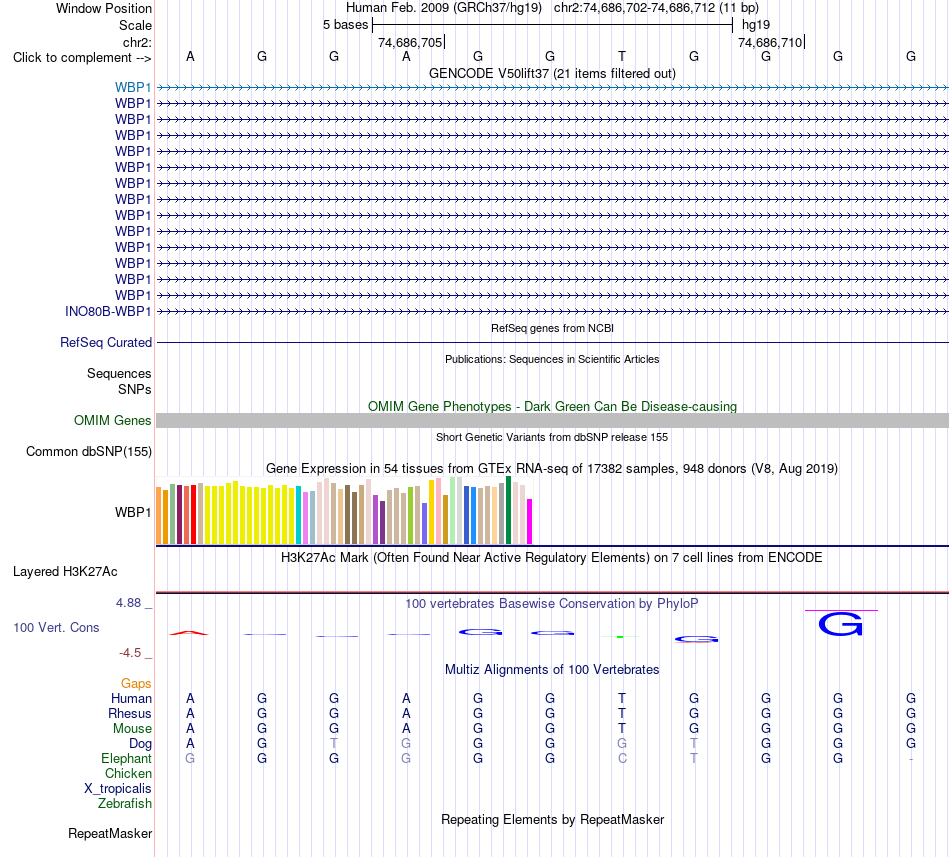The height and width of the screenshot is (857, 950).
Task: Open the 'Short Genetic Variants from dbSNP release 155' title
Action: (552, 437)
